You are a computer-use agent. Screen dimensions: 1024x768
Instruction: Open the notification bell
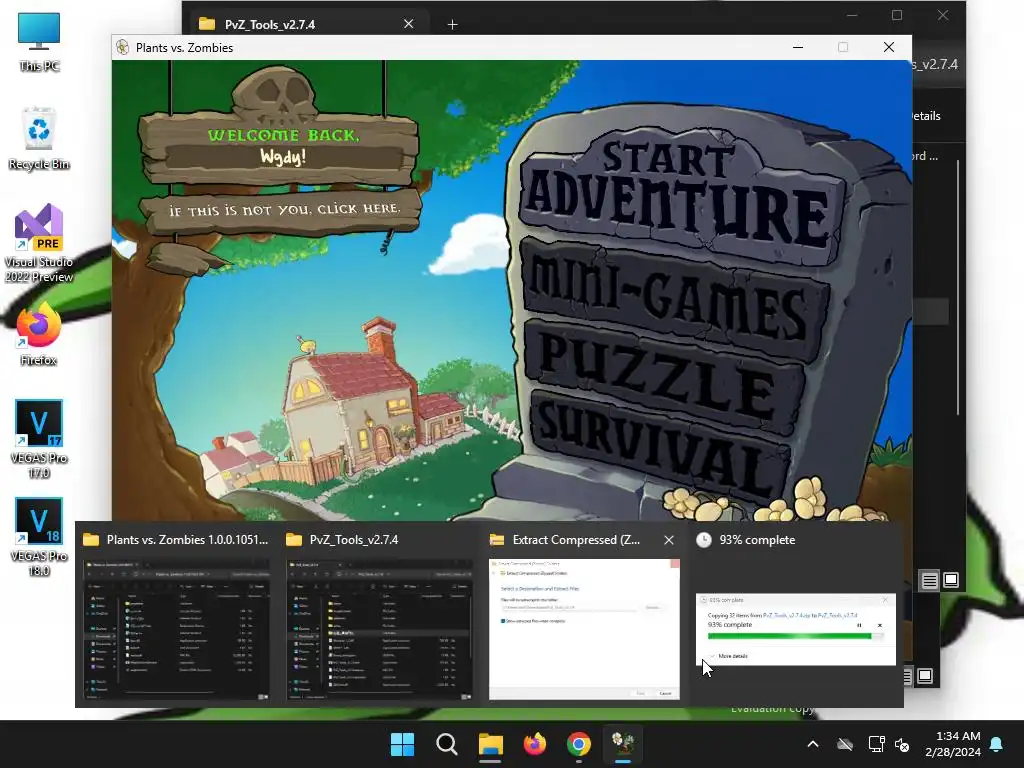click(997, 744)
